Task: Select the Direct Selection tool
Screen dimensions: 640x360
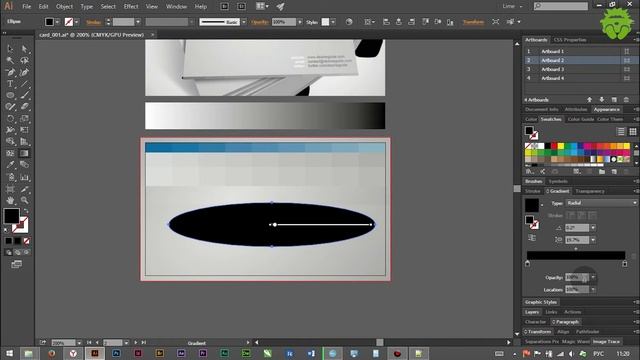Action: pyautogui.click(x=24, y=49)
